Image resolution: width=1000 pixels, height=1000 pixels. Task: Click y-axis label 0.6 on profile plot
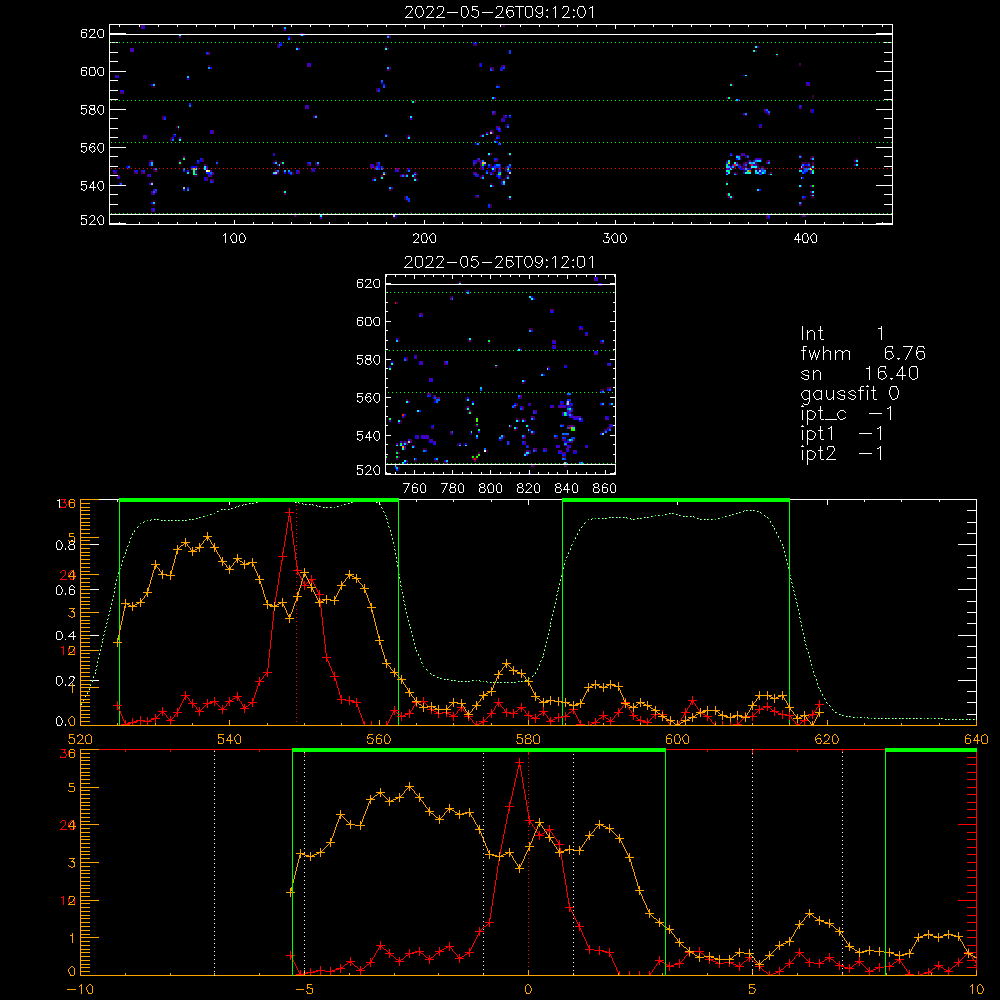pyautogui.click(x=66, y=591)
